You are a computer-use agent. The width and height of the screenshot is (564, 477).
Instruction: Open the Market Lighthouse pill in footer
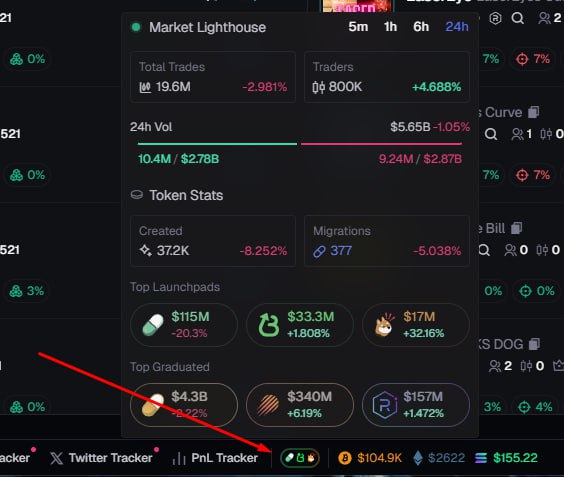[300, 458]
